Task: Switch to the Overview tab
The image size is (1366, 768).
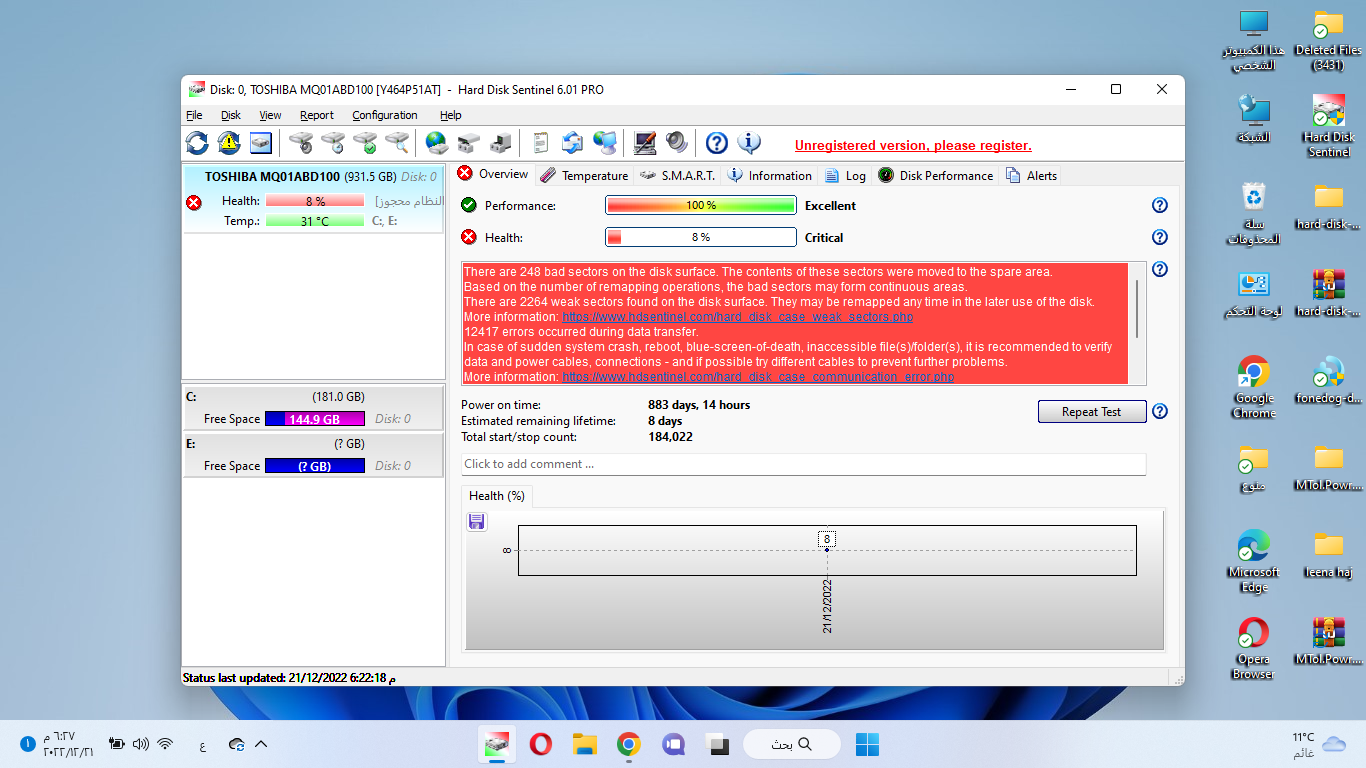Action: pos(493,174)
